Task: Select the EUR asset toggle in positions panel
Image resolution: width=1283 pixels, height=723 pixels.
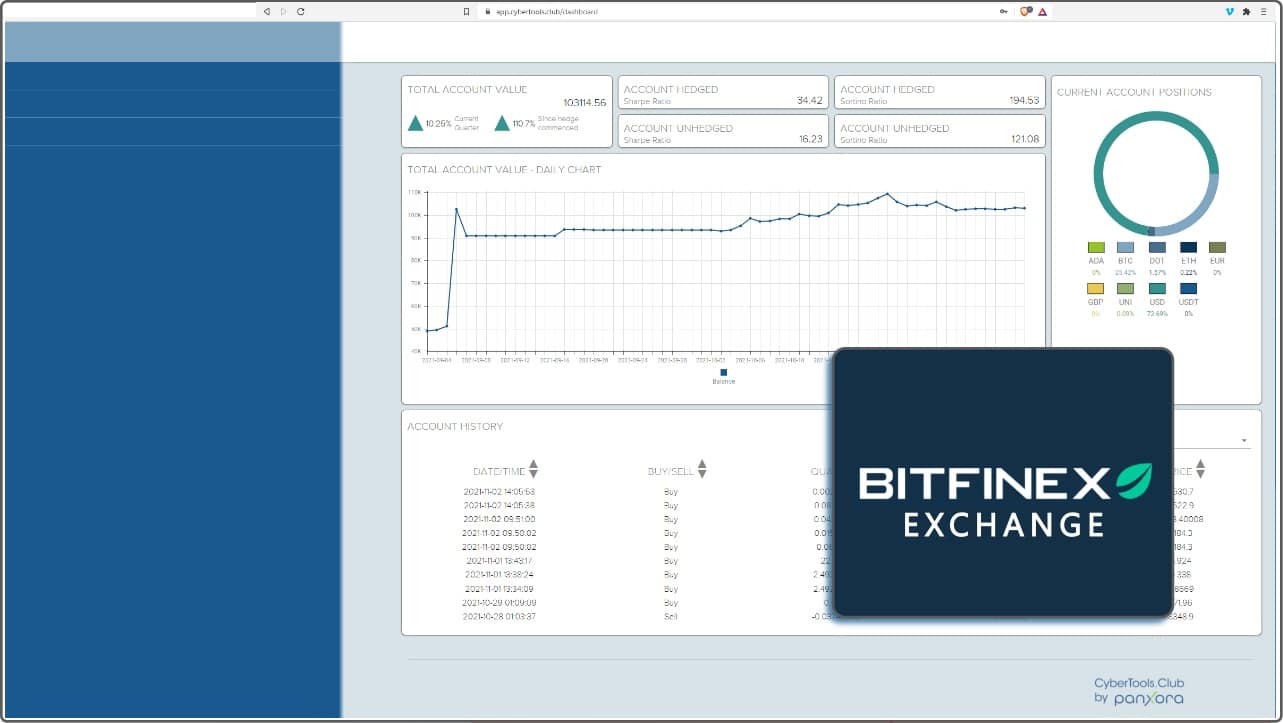Action: [x=1217, y=247]
